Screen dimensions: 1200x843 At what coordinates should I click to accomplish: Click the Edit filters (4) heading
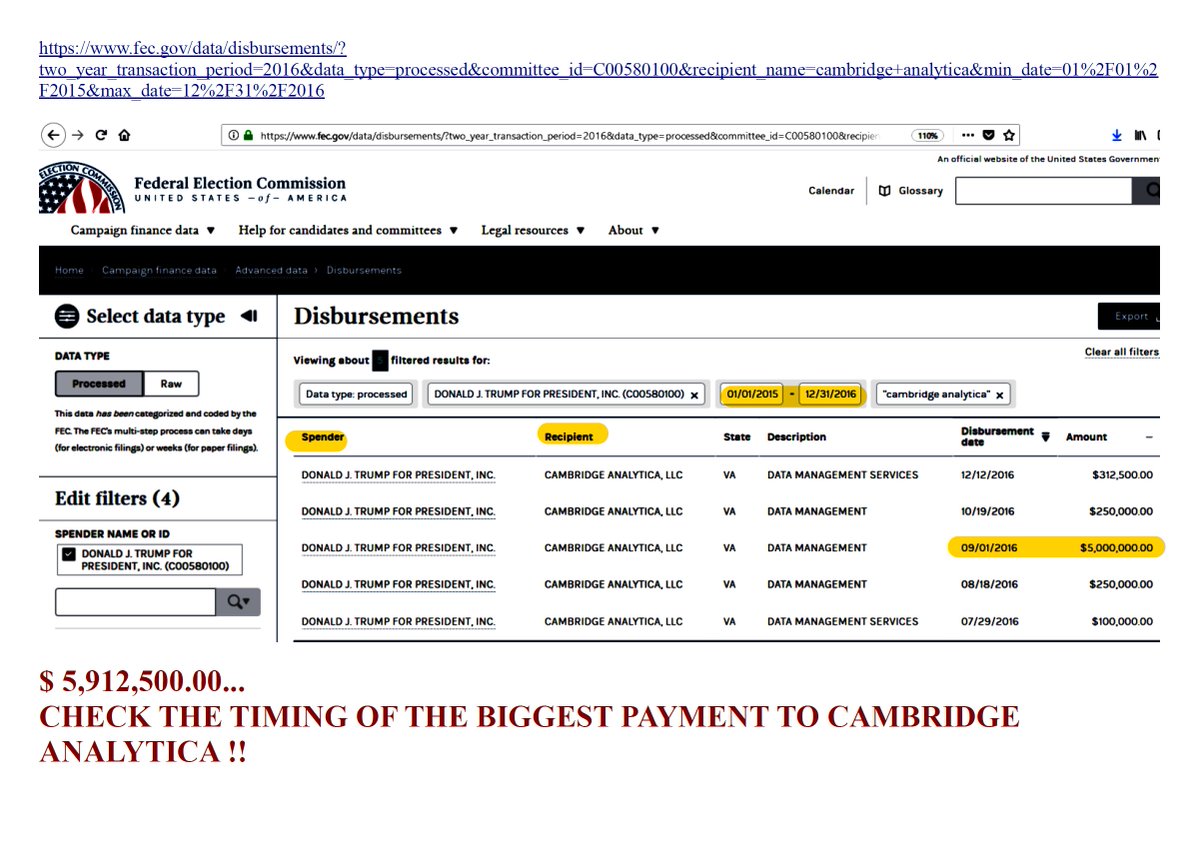[x=117, y=498]
